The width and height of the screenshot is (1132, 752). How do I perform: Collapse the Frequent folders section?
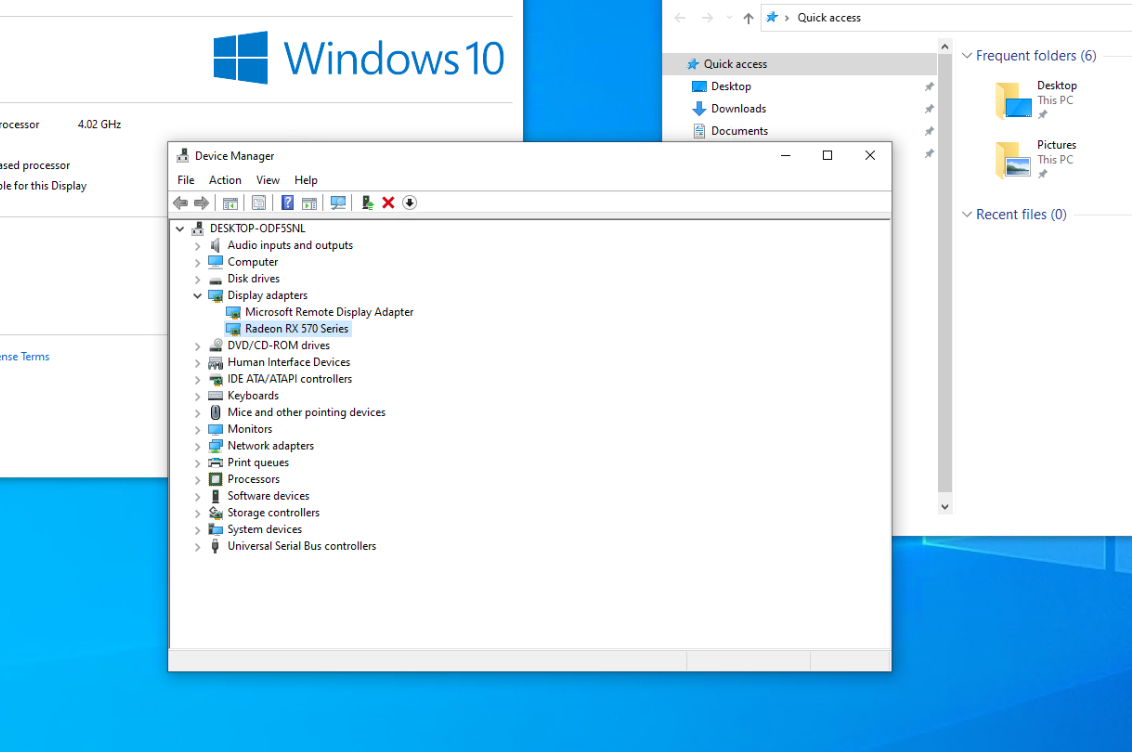click(967, 56)
